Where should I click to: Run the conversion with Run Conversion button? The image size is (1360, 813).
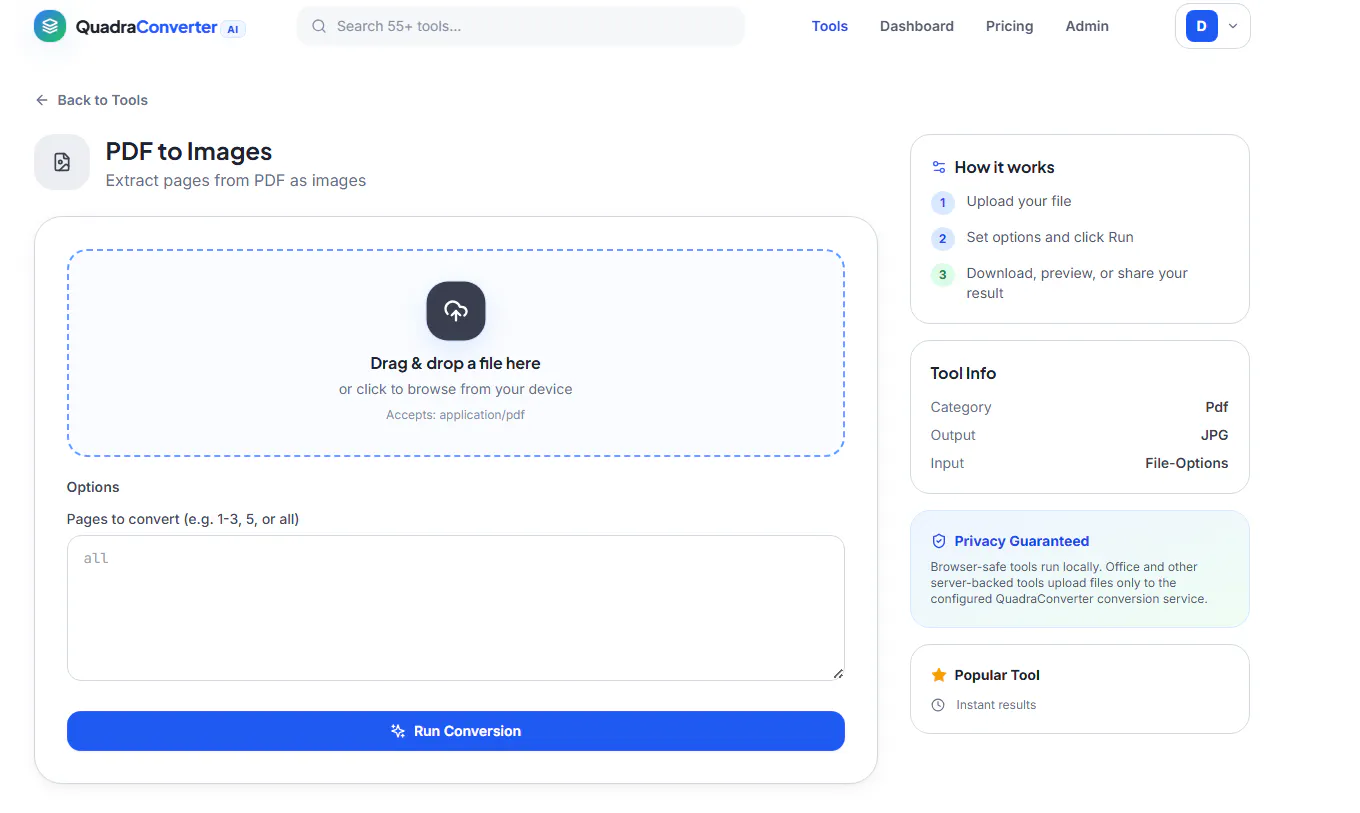pos(456,731)
